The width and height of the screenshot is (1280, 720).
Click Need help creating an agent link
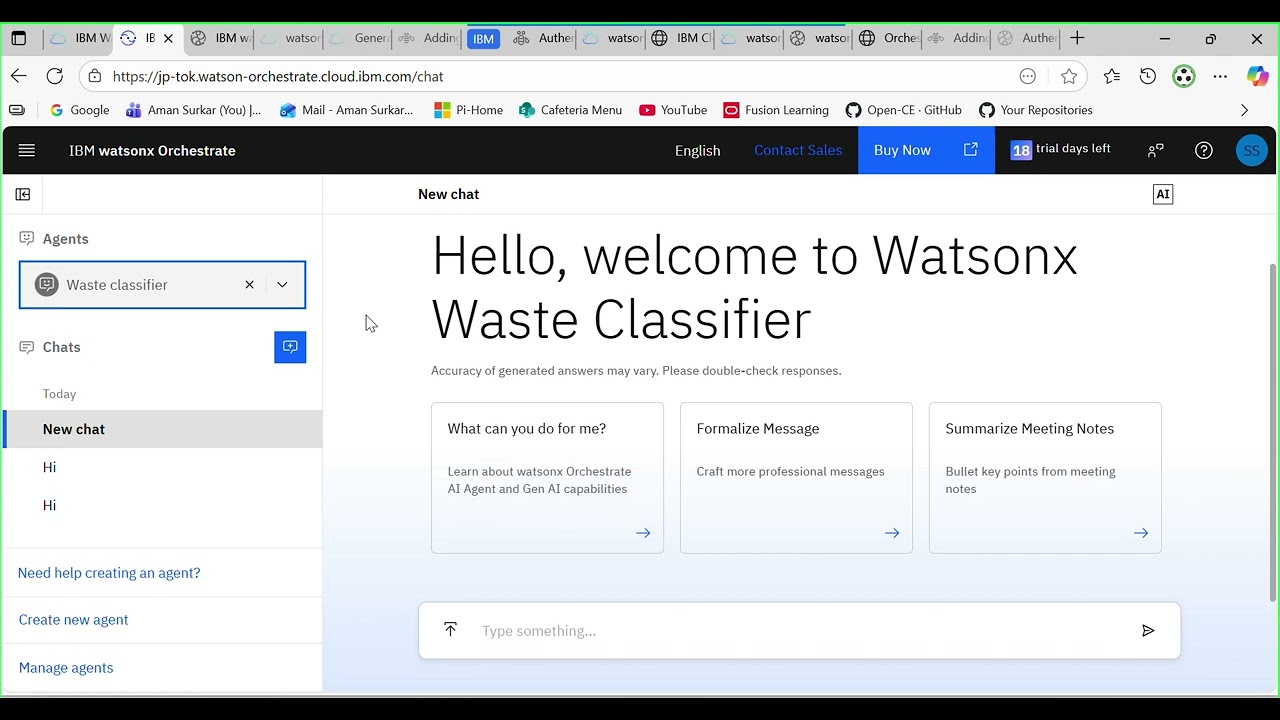pos(109,573)
